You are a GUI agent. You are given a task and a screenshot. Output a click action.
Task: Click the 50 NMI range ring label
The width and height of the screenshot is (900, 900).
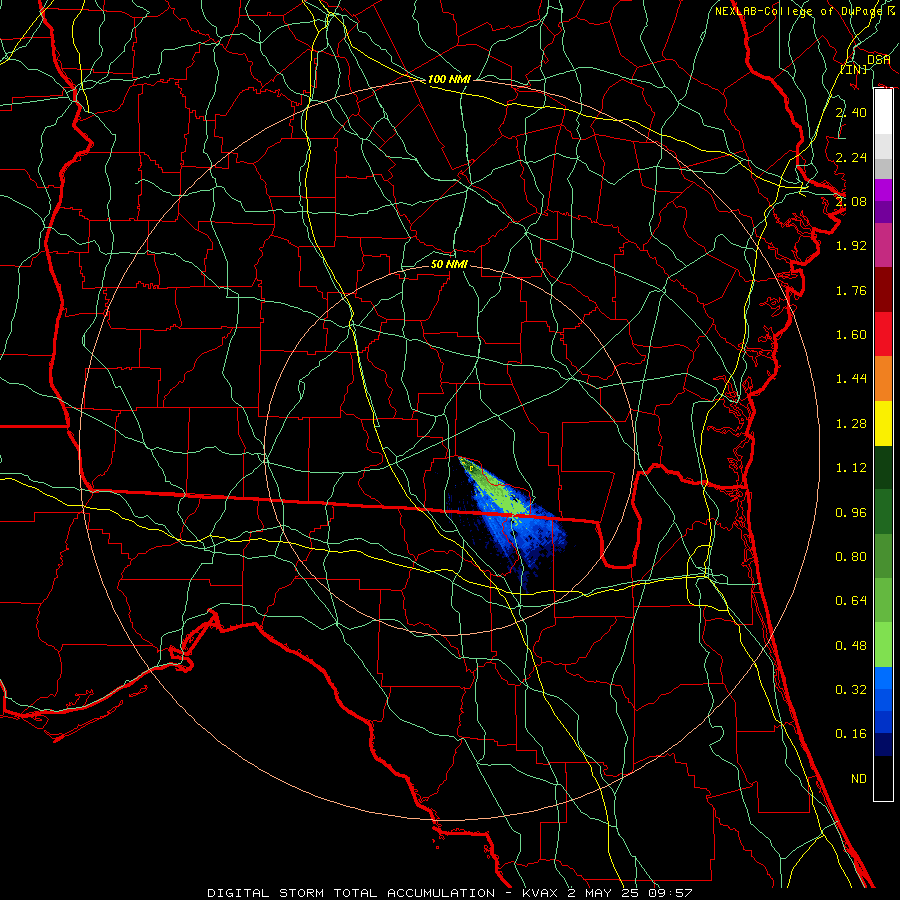tap(449, 264)
